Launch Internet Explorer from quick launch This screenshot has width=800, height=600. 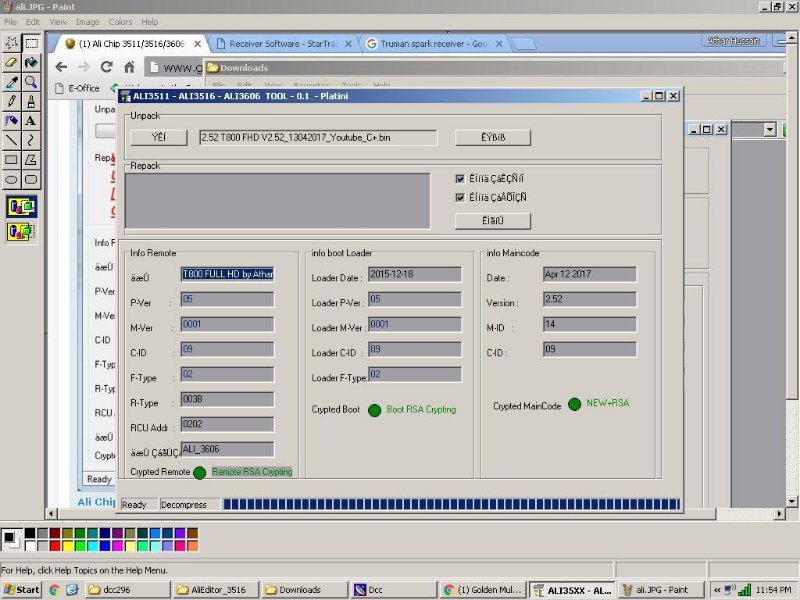(72, 590)
